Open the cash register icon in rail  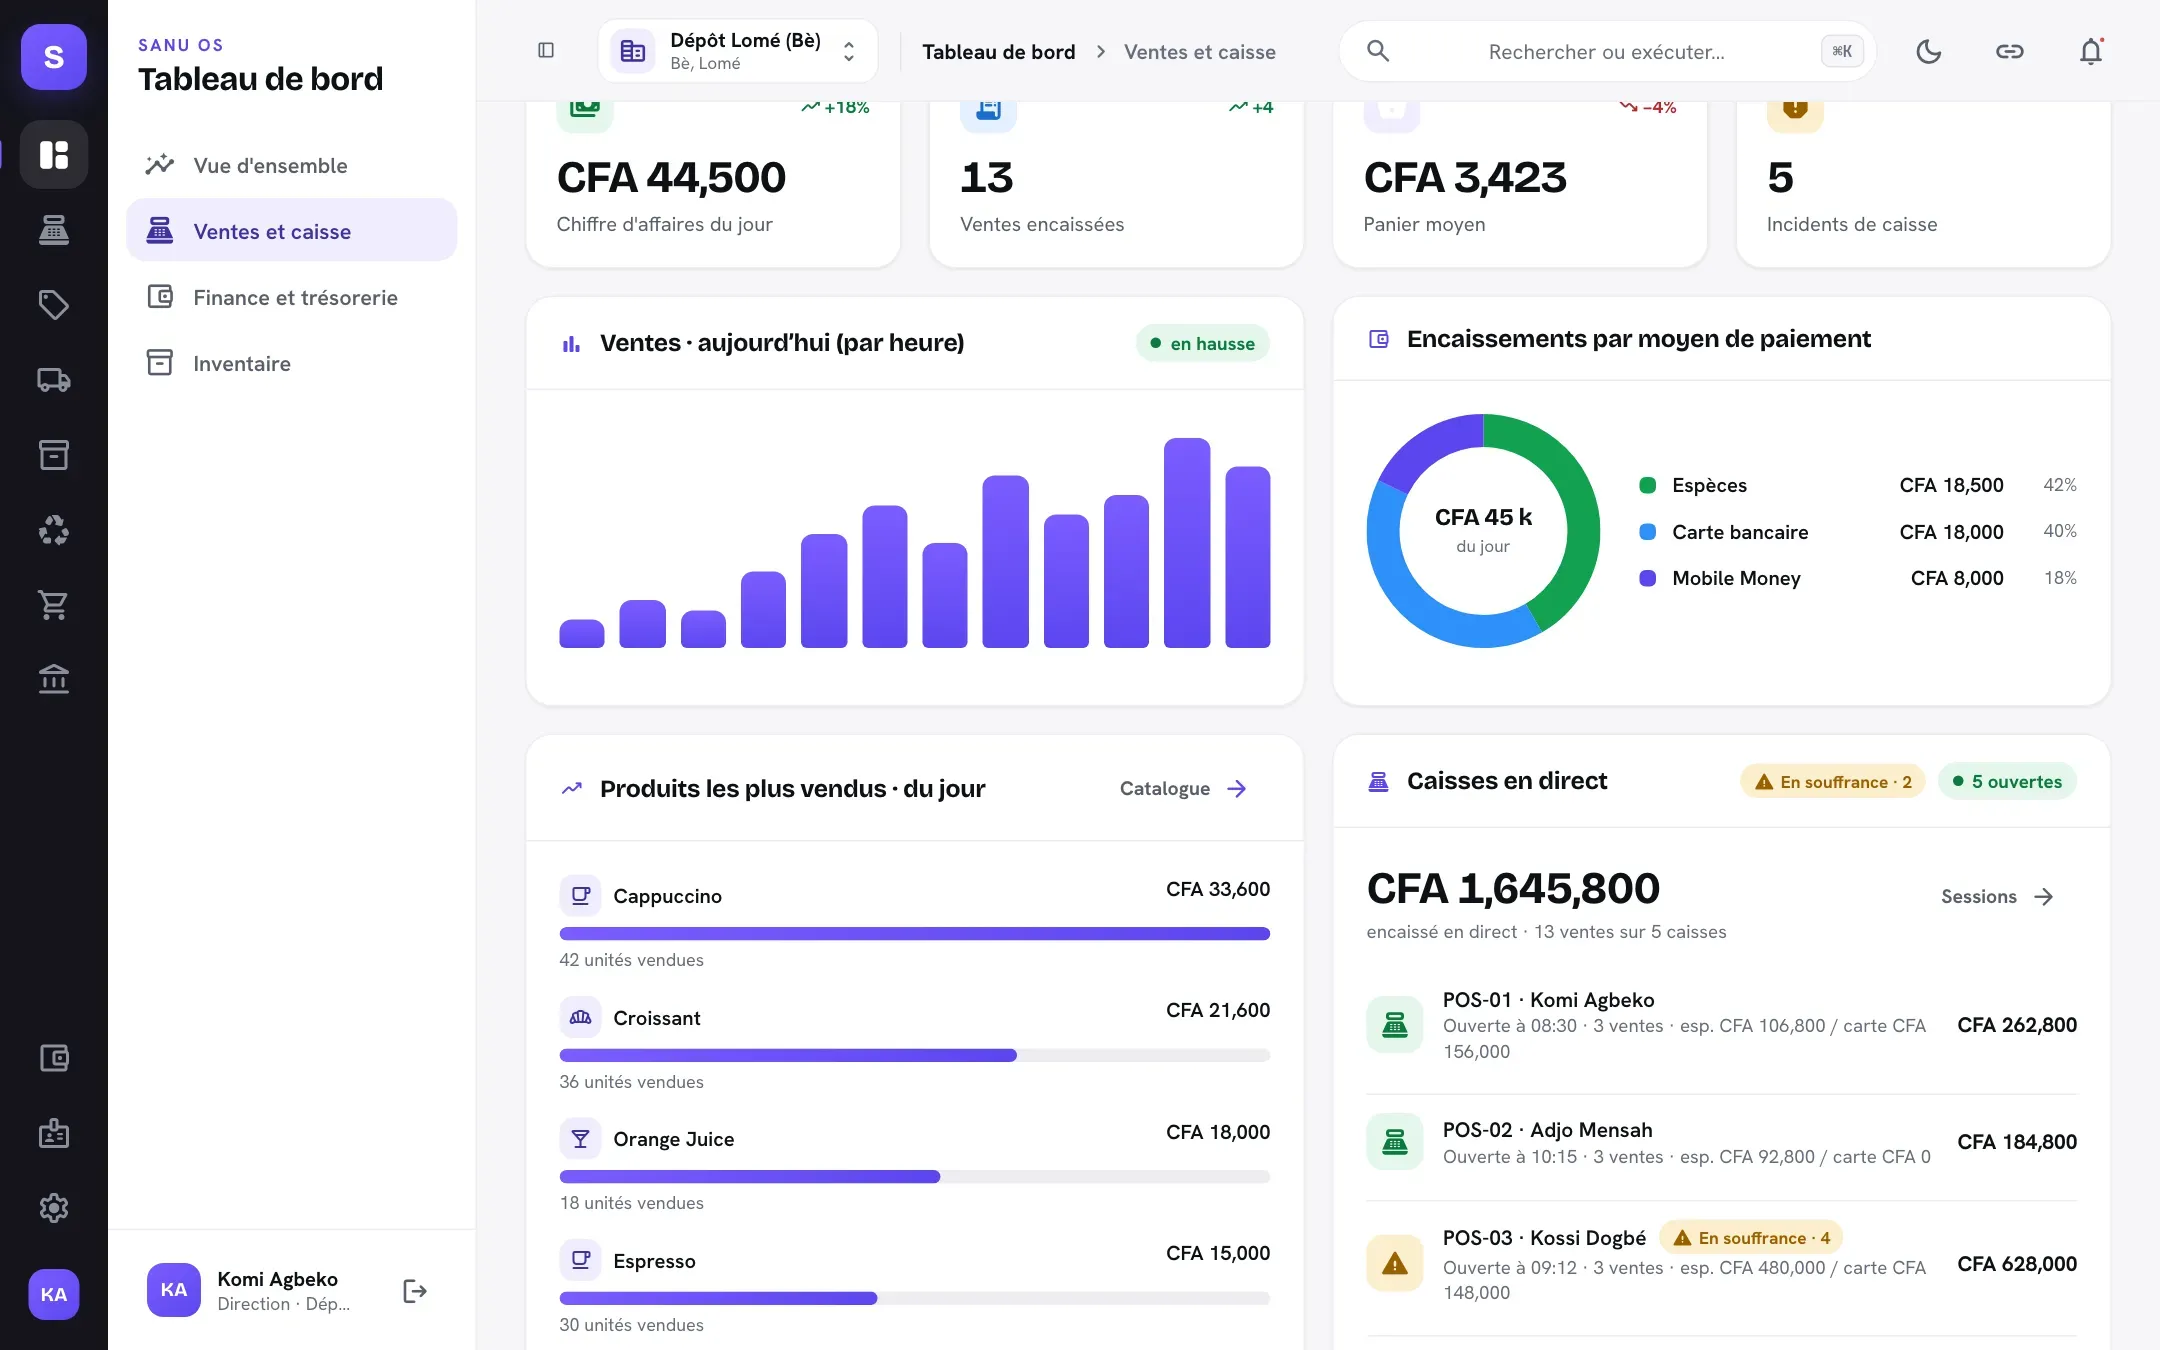pos(54,230)
